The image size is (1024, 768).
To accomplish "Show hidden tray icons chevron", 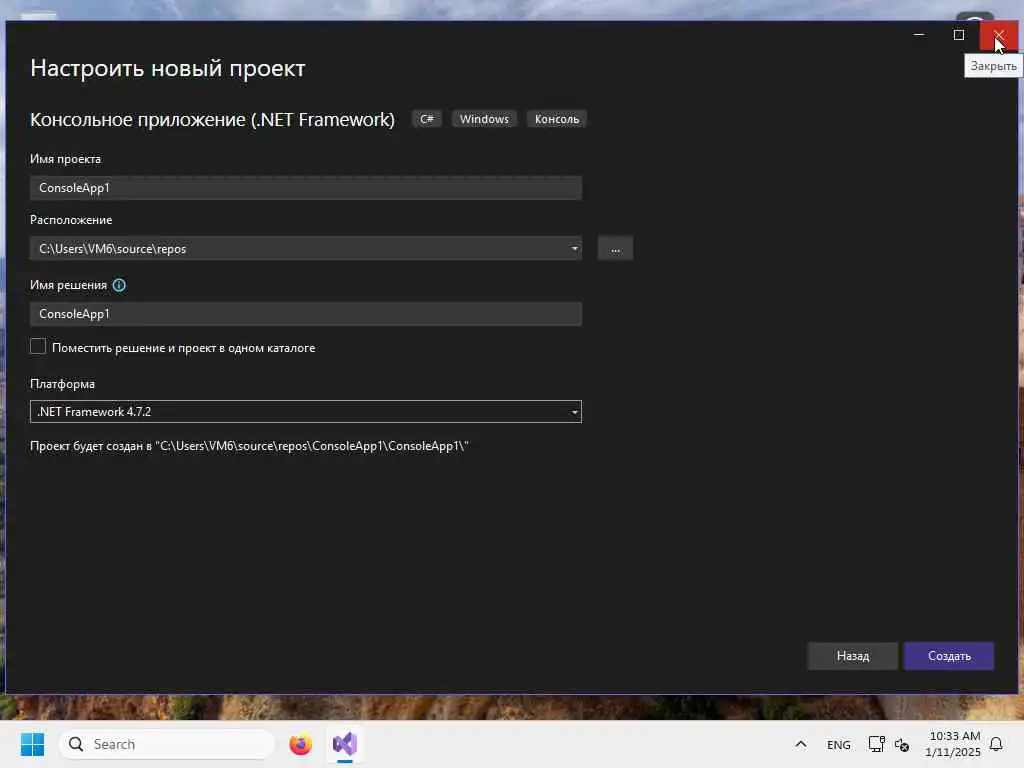I will tap(801, 744).
